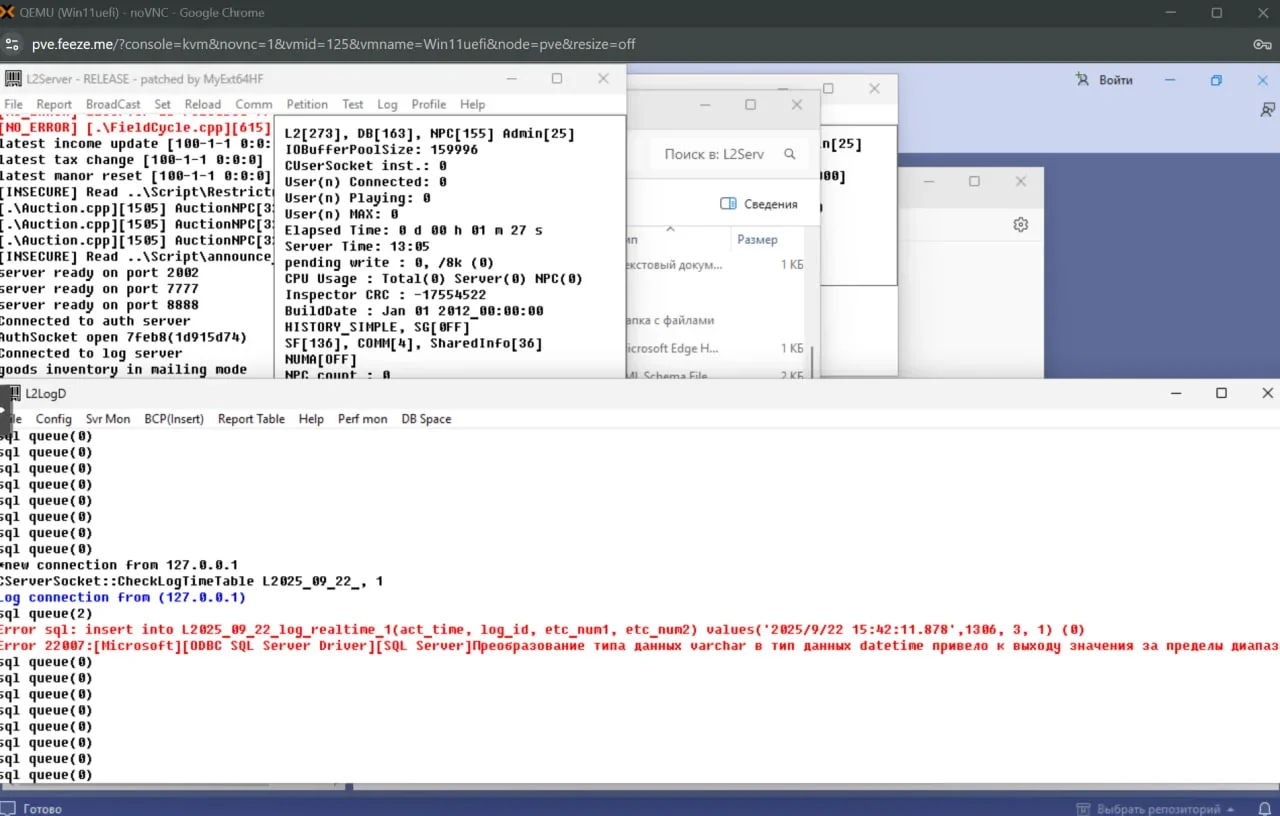The image size is (1280, 816).
Task: Restore down the Войти background window
Action: click(x=1216, y=80)
